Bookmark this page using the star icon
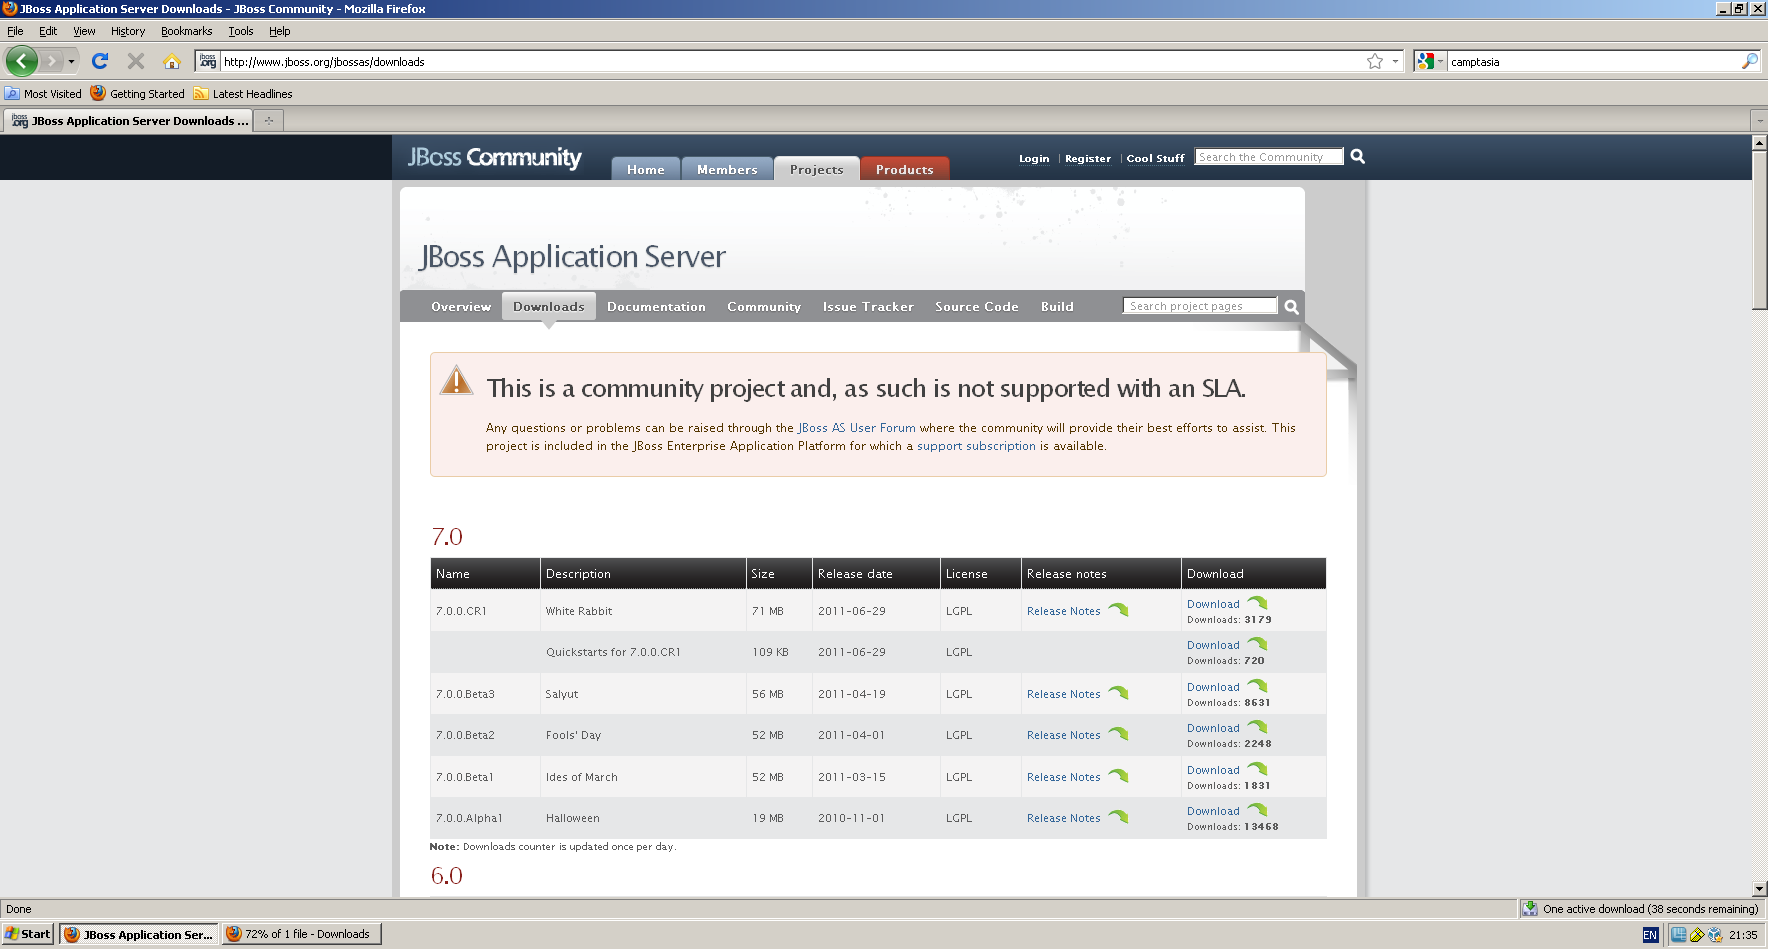 click(1373, 61)
